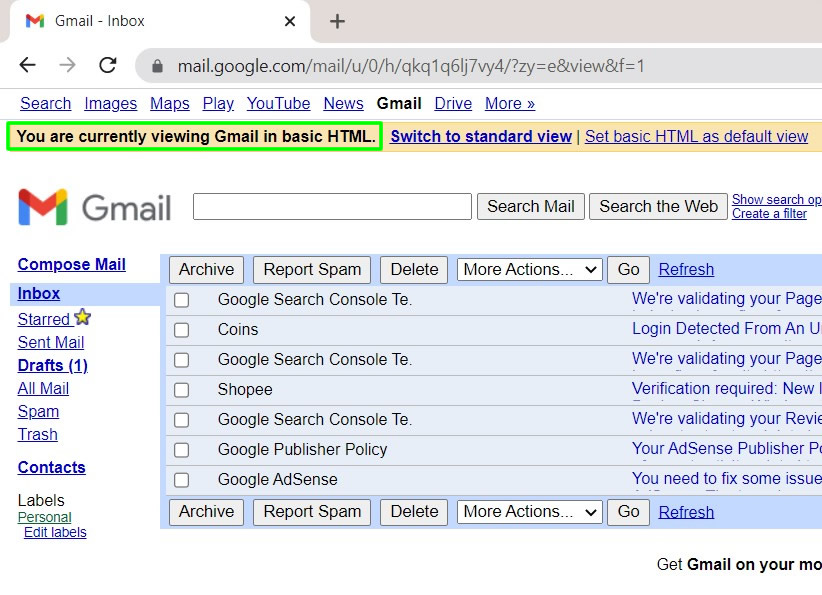Open Drive in the Google bar
Image resolution: width=822 pixels, height=595 pixels.
point(453,104)
